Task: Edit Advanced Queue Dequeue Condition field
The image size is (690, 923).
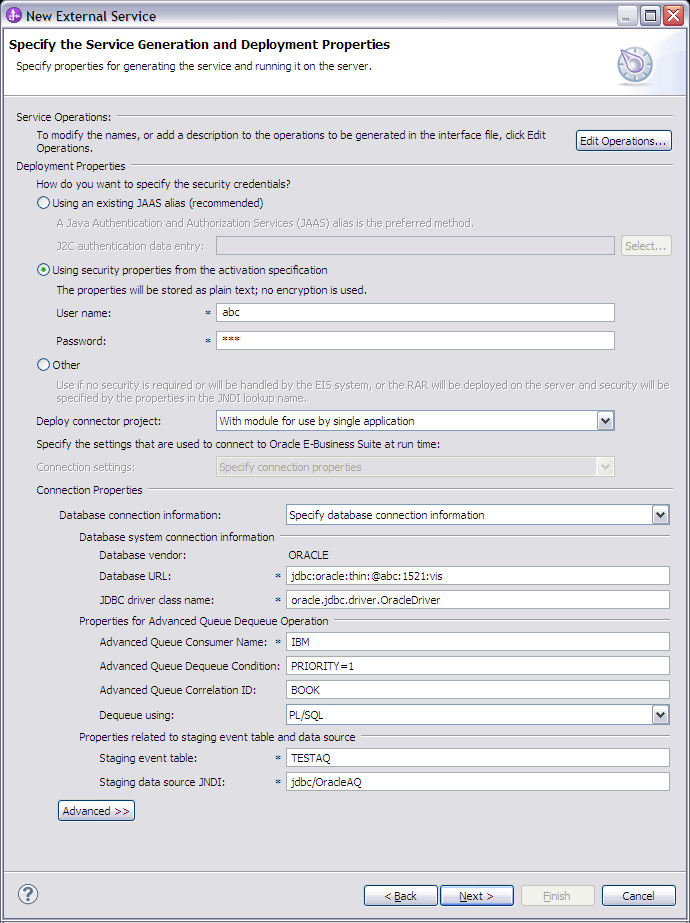Action: (477, 666)
